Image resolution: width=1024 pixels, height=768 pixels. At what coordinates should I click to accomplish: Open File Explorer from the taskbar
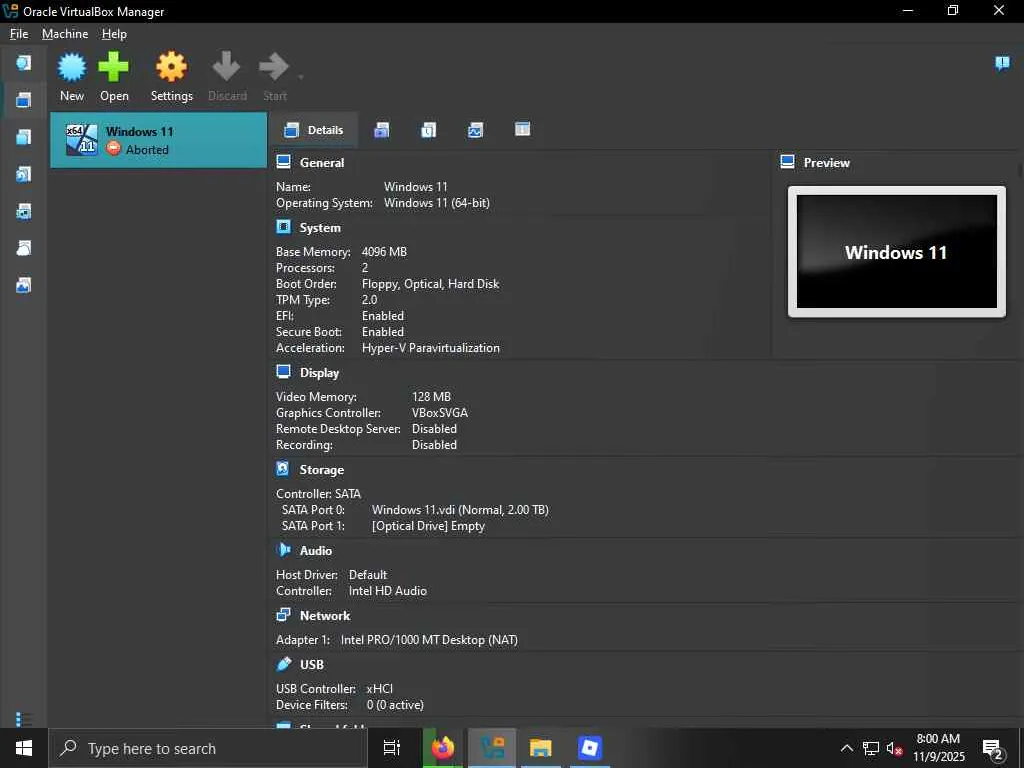[x=541, y=748]
